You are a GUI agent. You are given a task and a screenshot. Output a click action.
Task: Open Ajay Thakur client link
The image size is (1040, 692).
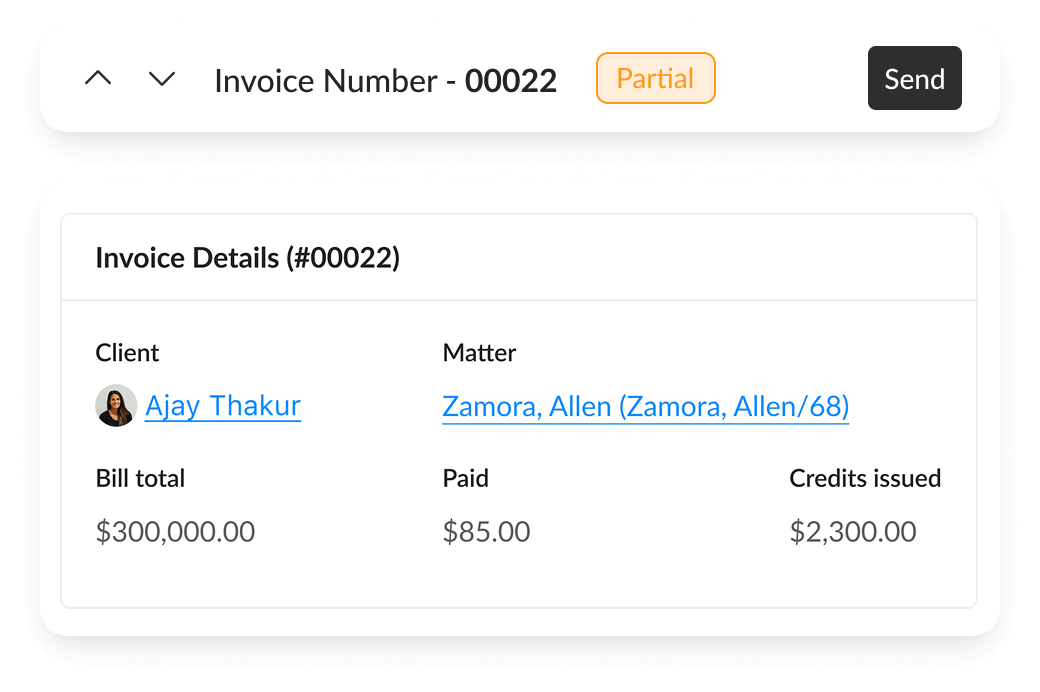[x=222, y=406]
